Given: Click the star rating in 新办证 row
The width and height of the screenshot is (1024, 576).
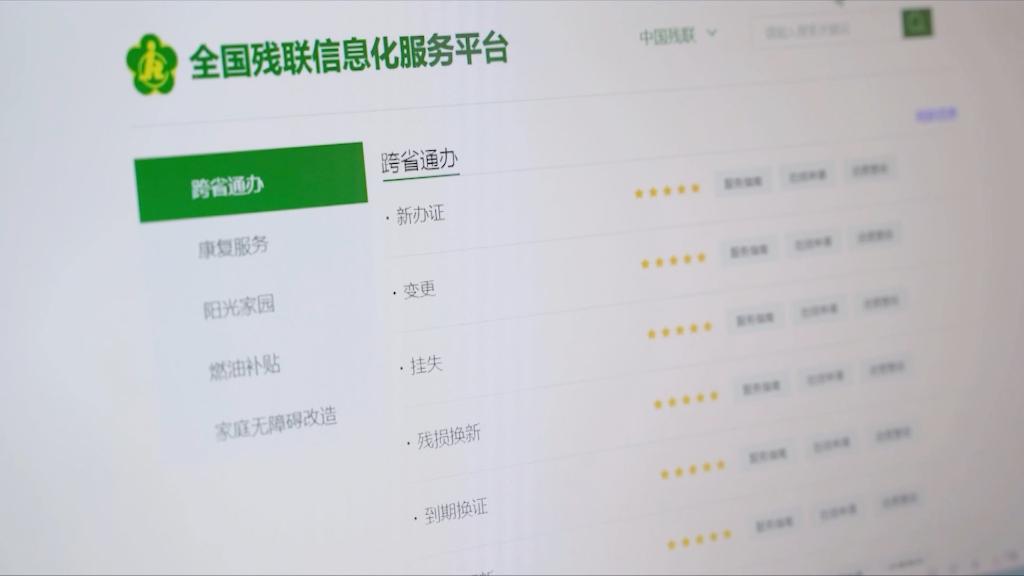Looking at the screenshot, I should (667, 191).
